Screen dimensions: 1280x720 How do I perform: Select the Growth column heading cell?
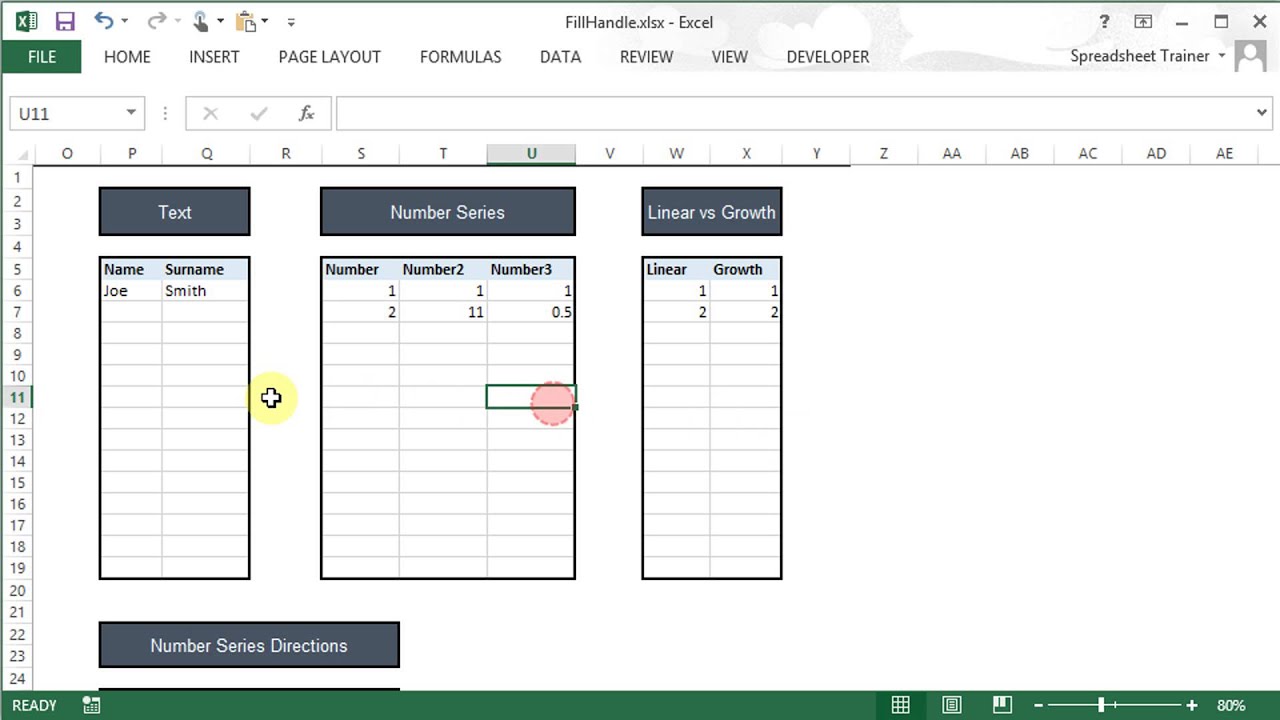click(745, 269)
